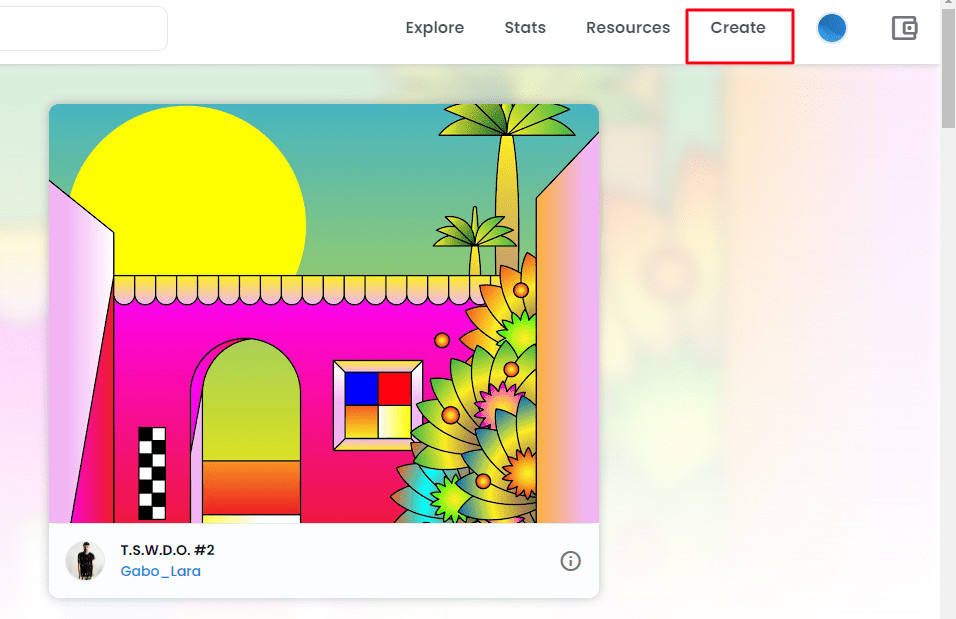Click inside the search field
This screenshot has width=956, height=619.
pyautogui.click(x=83, y=29)
